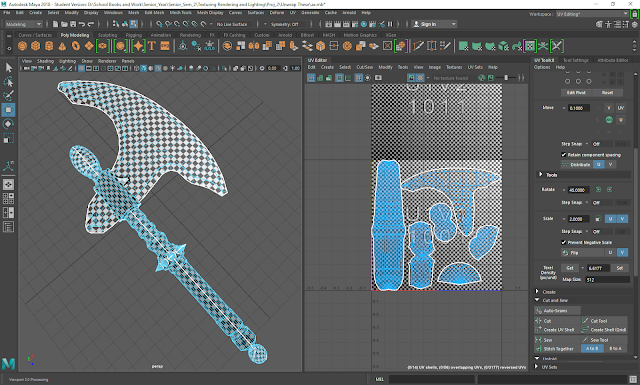Create a polygon torus from the shelf
The height and width of the screenshot is (385, 640).
76,46
